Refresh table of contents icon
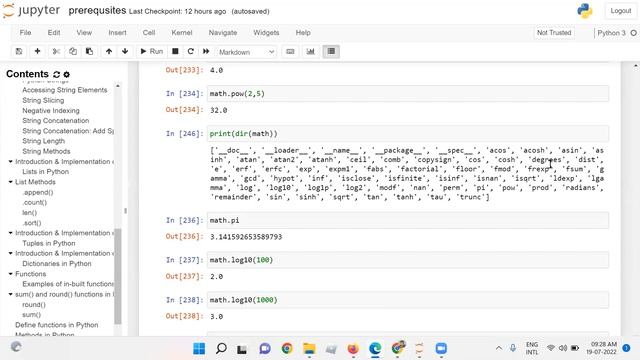The image size is (640, 360). tap(56, 74)
